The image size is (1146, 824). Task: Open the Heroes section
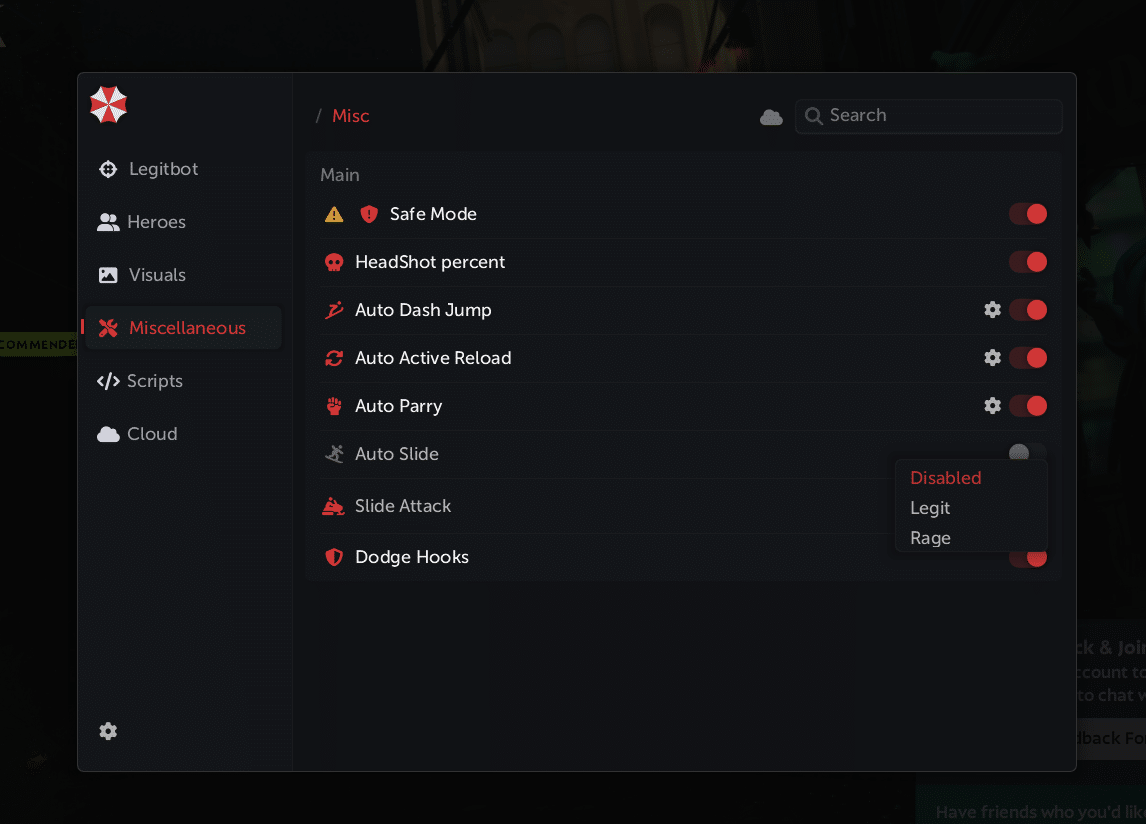coord(156,222)
